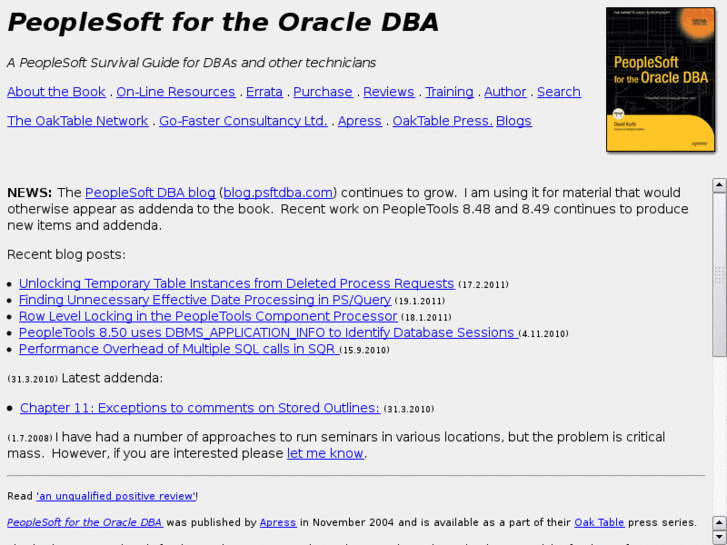Follow the PeopleSoft DBA blog link
The image size is (727, 545).
click(x=150, y=193)
